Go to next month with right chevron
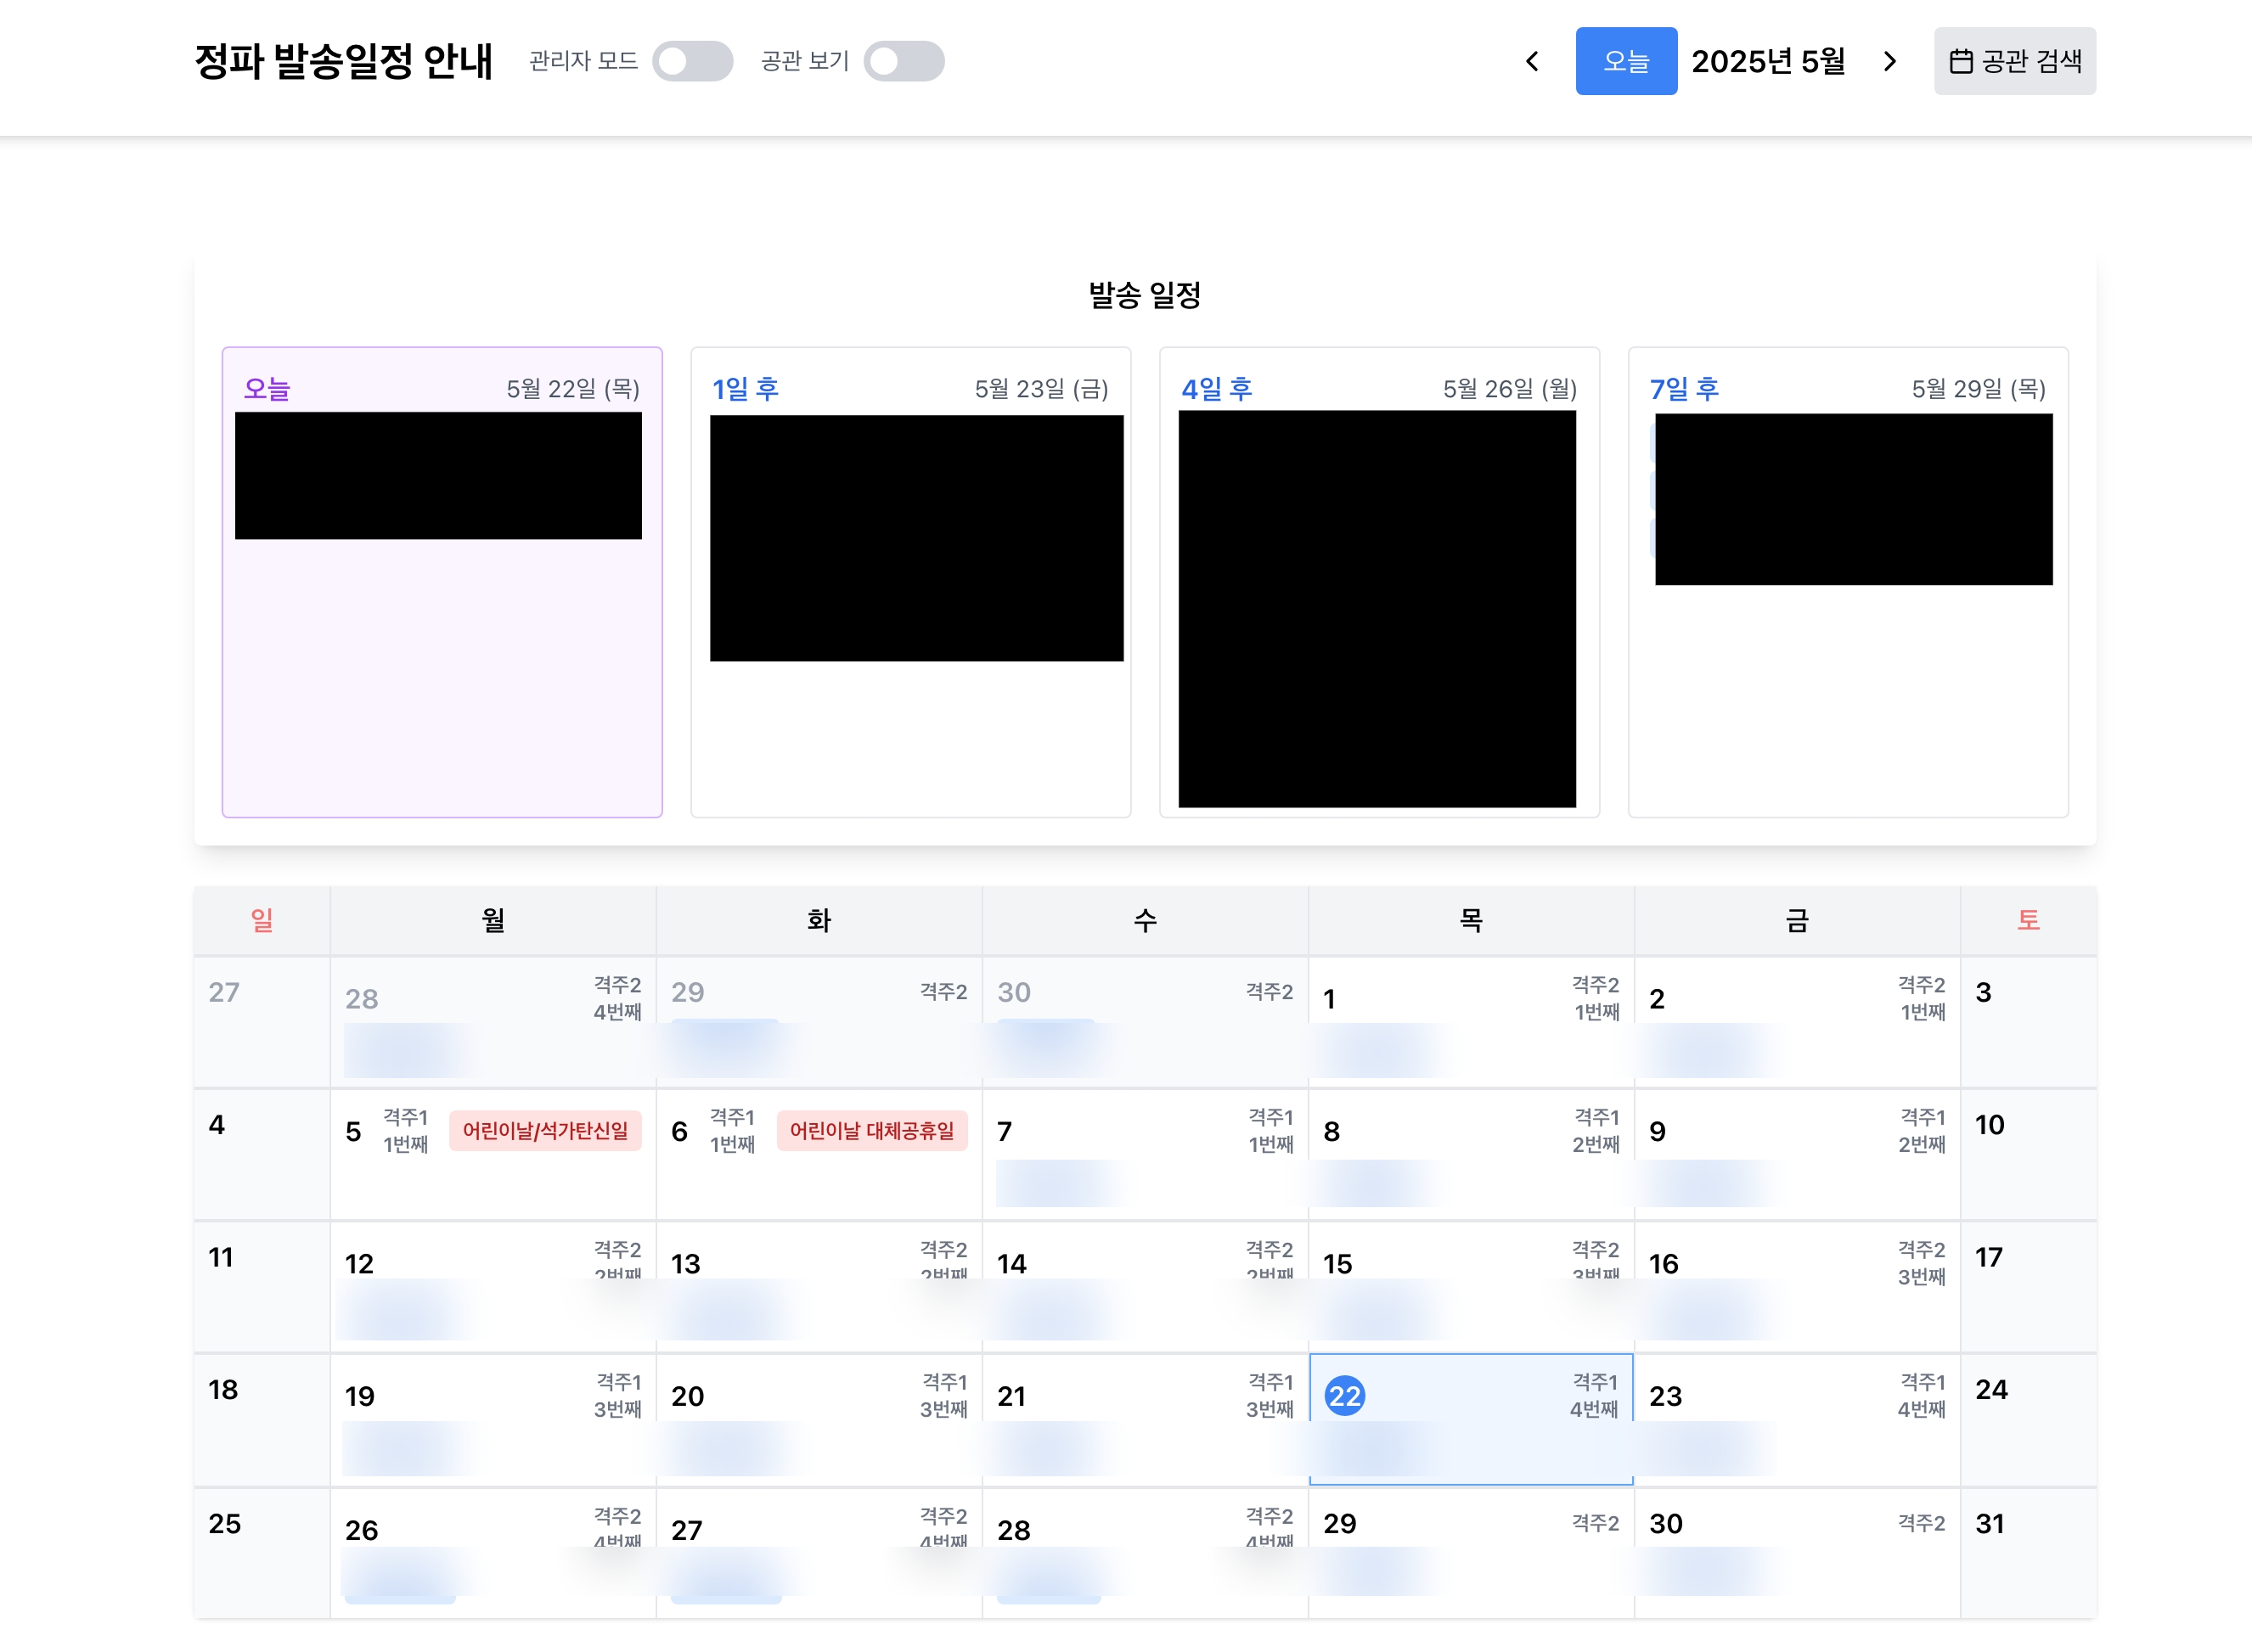The image size is (2252, 1652). point(1889,62)
